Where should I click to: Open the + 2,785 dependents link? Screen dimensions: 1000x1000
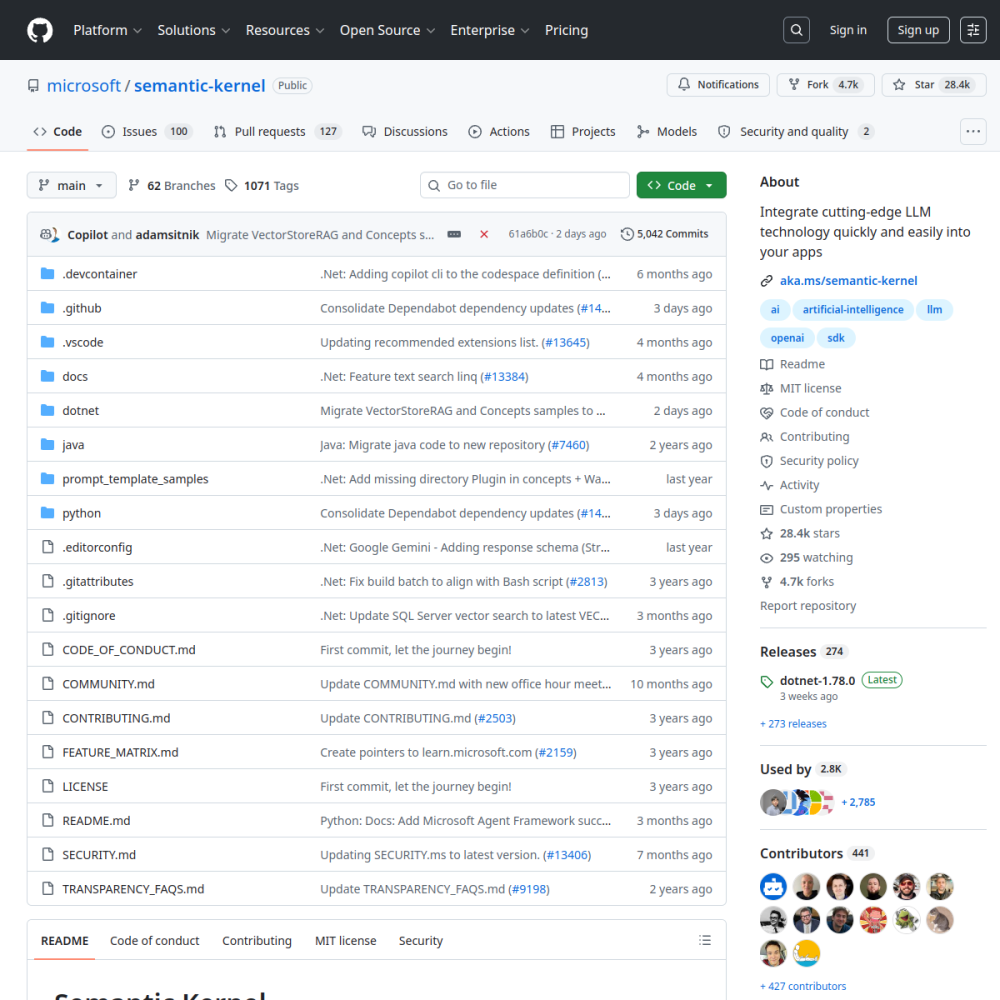(858, 802)
